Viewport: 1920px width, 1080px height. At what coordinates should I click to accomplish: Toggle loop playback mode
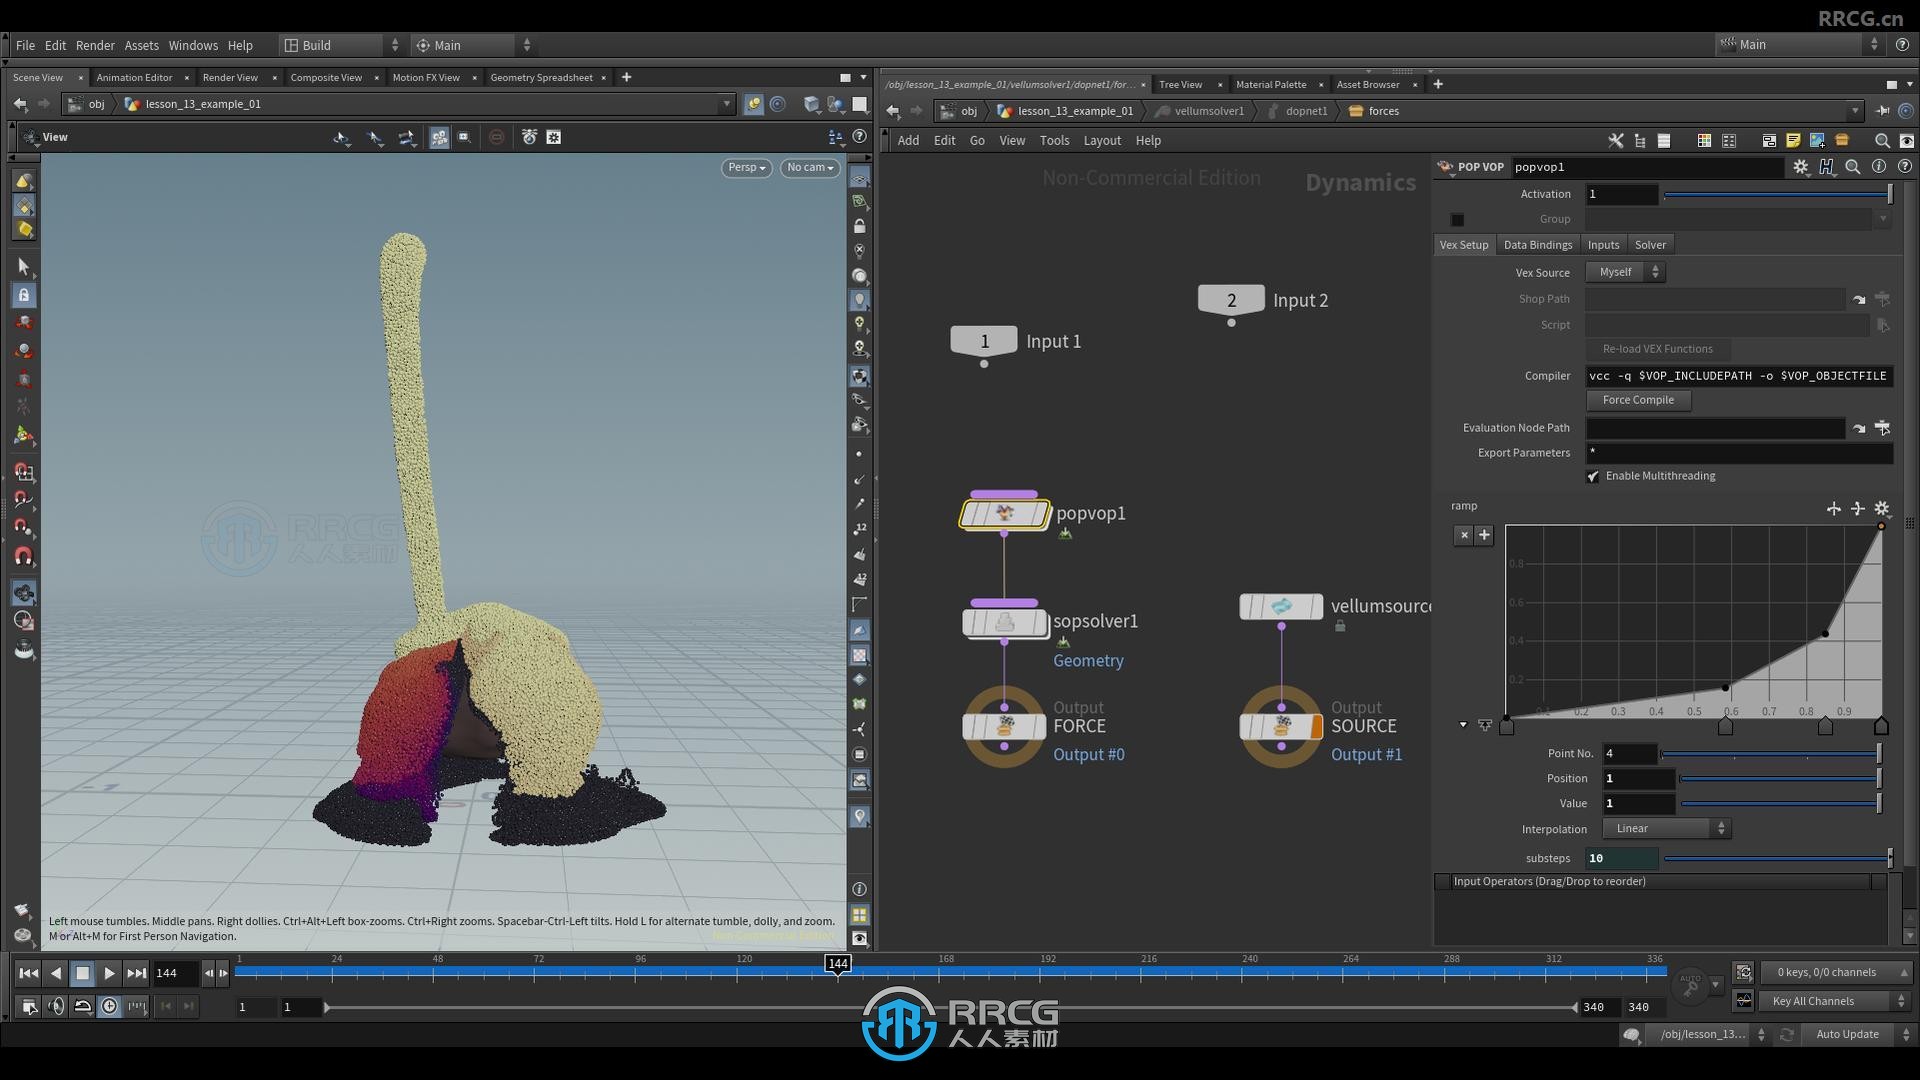coord(83,1006)
